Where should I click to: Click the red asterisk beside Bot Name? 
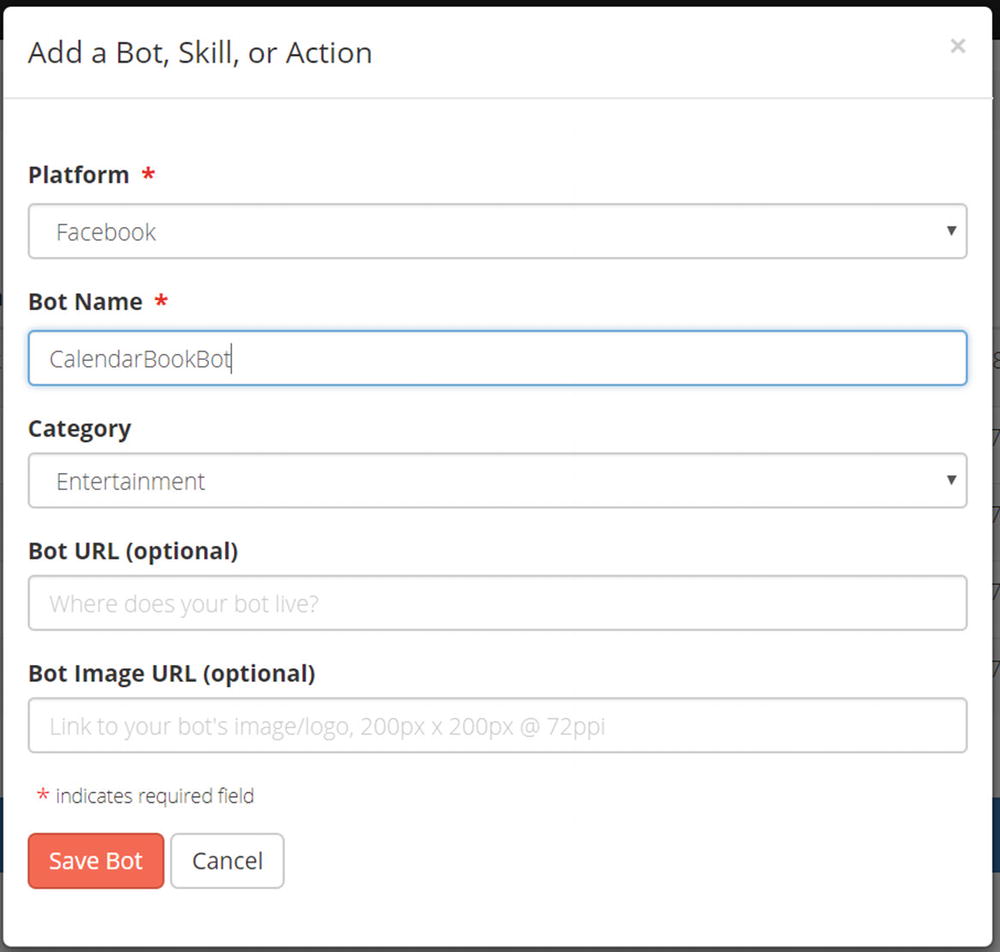point(161,301)
